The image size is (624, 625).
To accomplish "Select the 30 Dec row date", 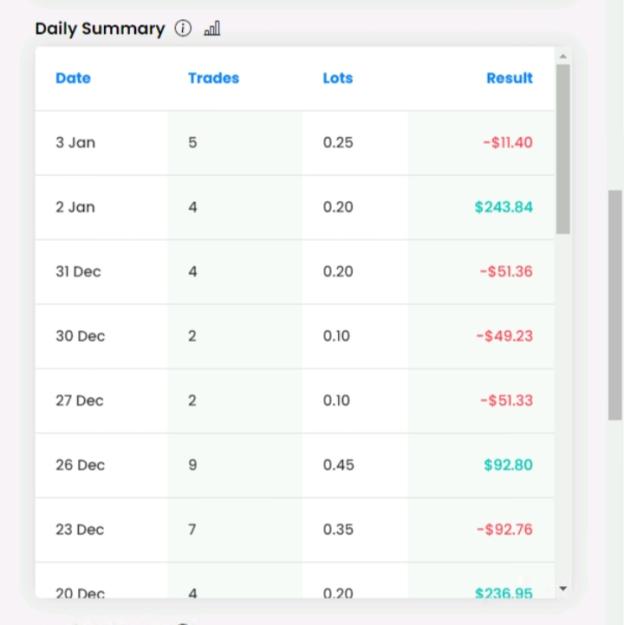I will coord(80,336).
